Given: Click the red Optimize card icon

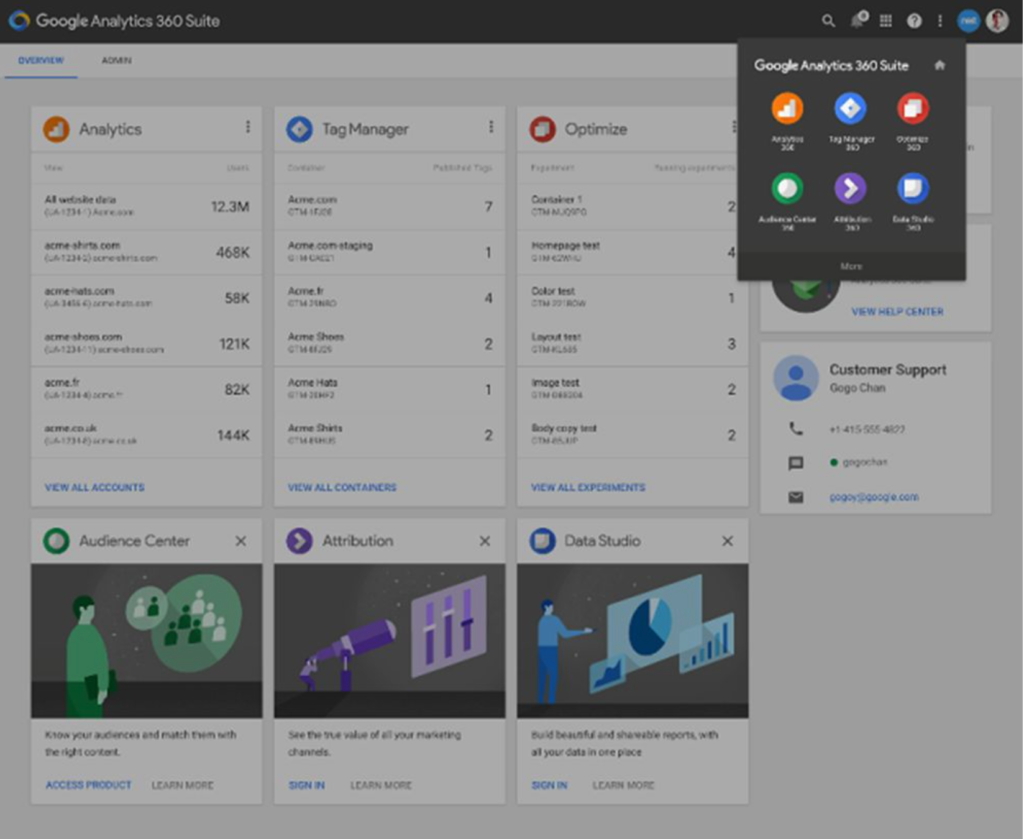Looking at the screenshot, I should [542, 129].
